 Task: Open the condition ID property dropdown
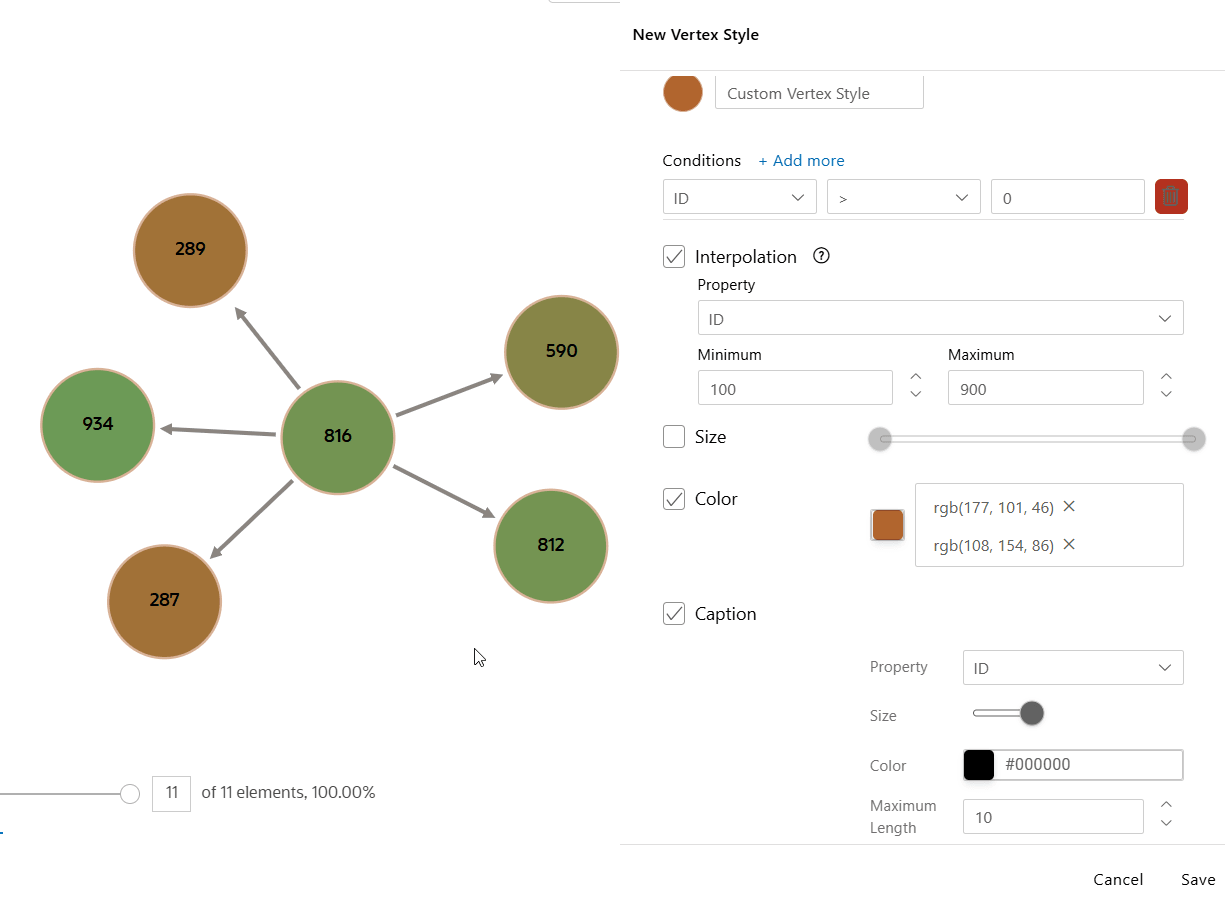pos(740,197)
